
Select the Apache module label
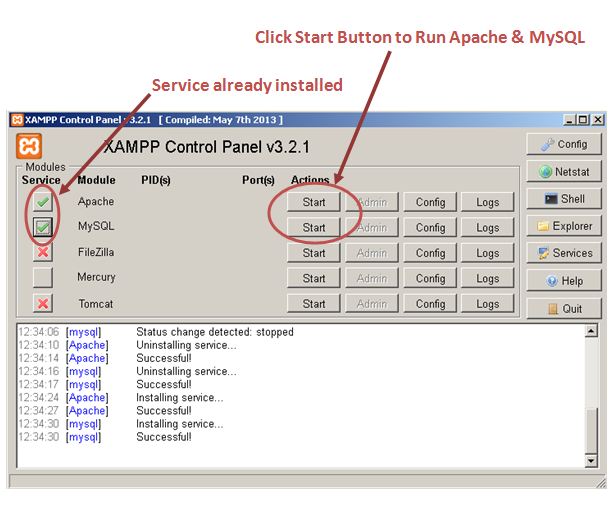pos(96,202)
